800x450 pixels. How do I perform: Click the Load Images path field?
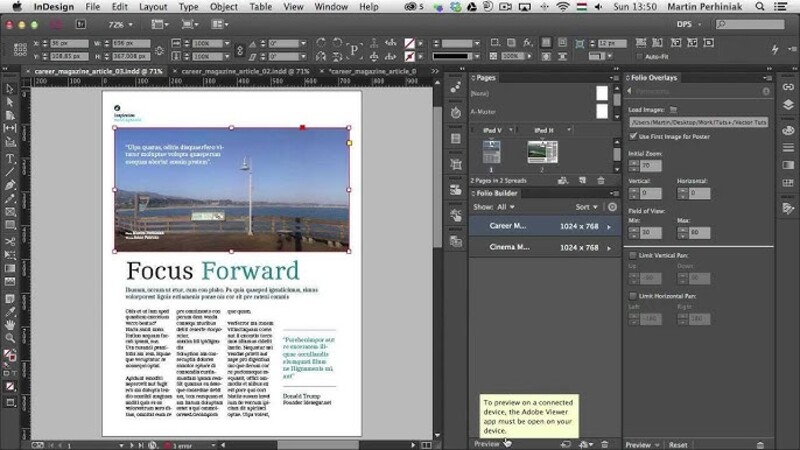698,122
